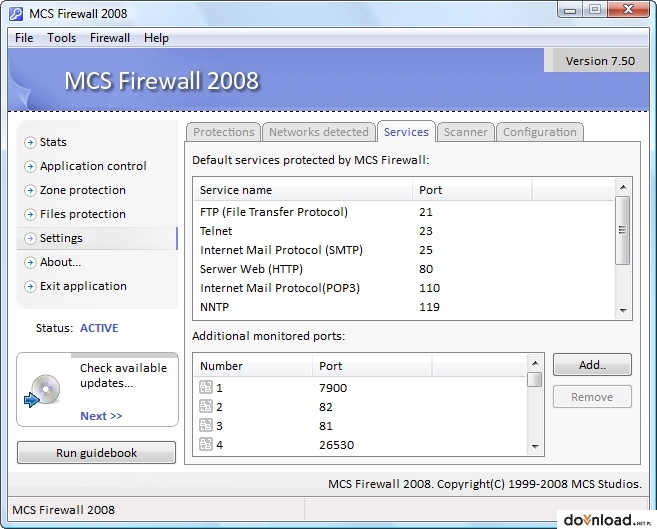Click the port icon in row 4
This screenshot has width=657, height=529.
coord(206,444)
